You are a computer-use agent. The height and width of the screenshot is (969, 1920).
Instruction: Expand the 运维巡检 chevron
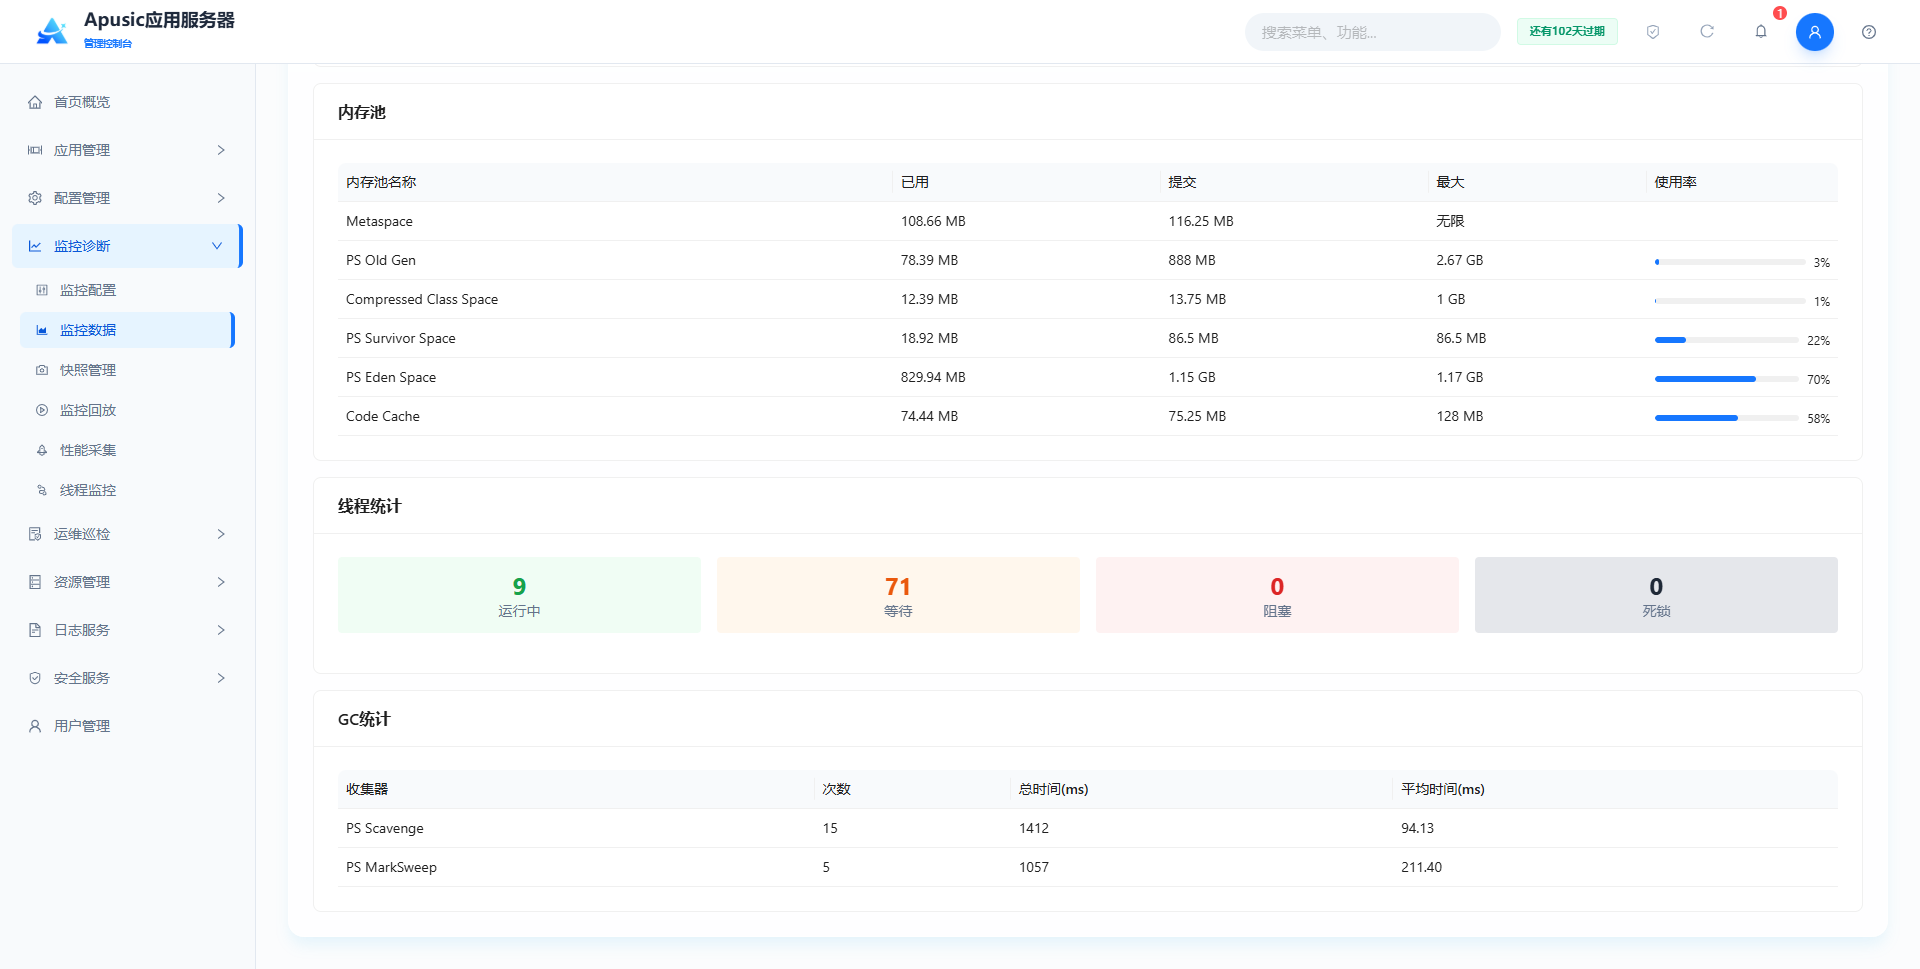click(221, 534)
